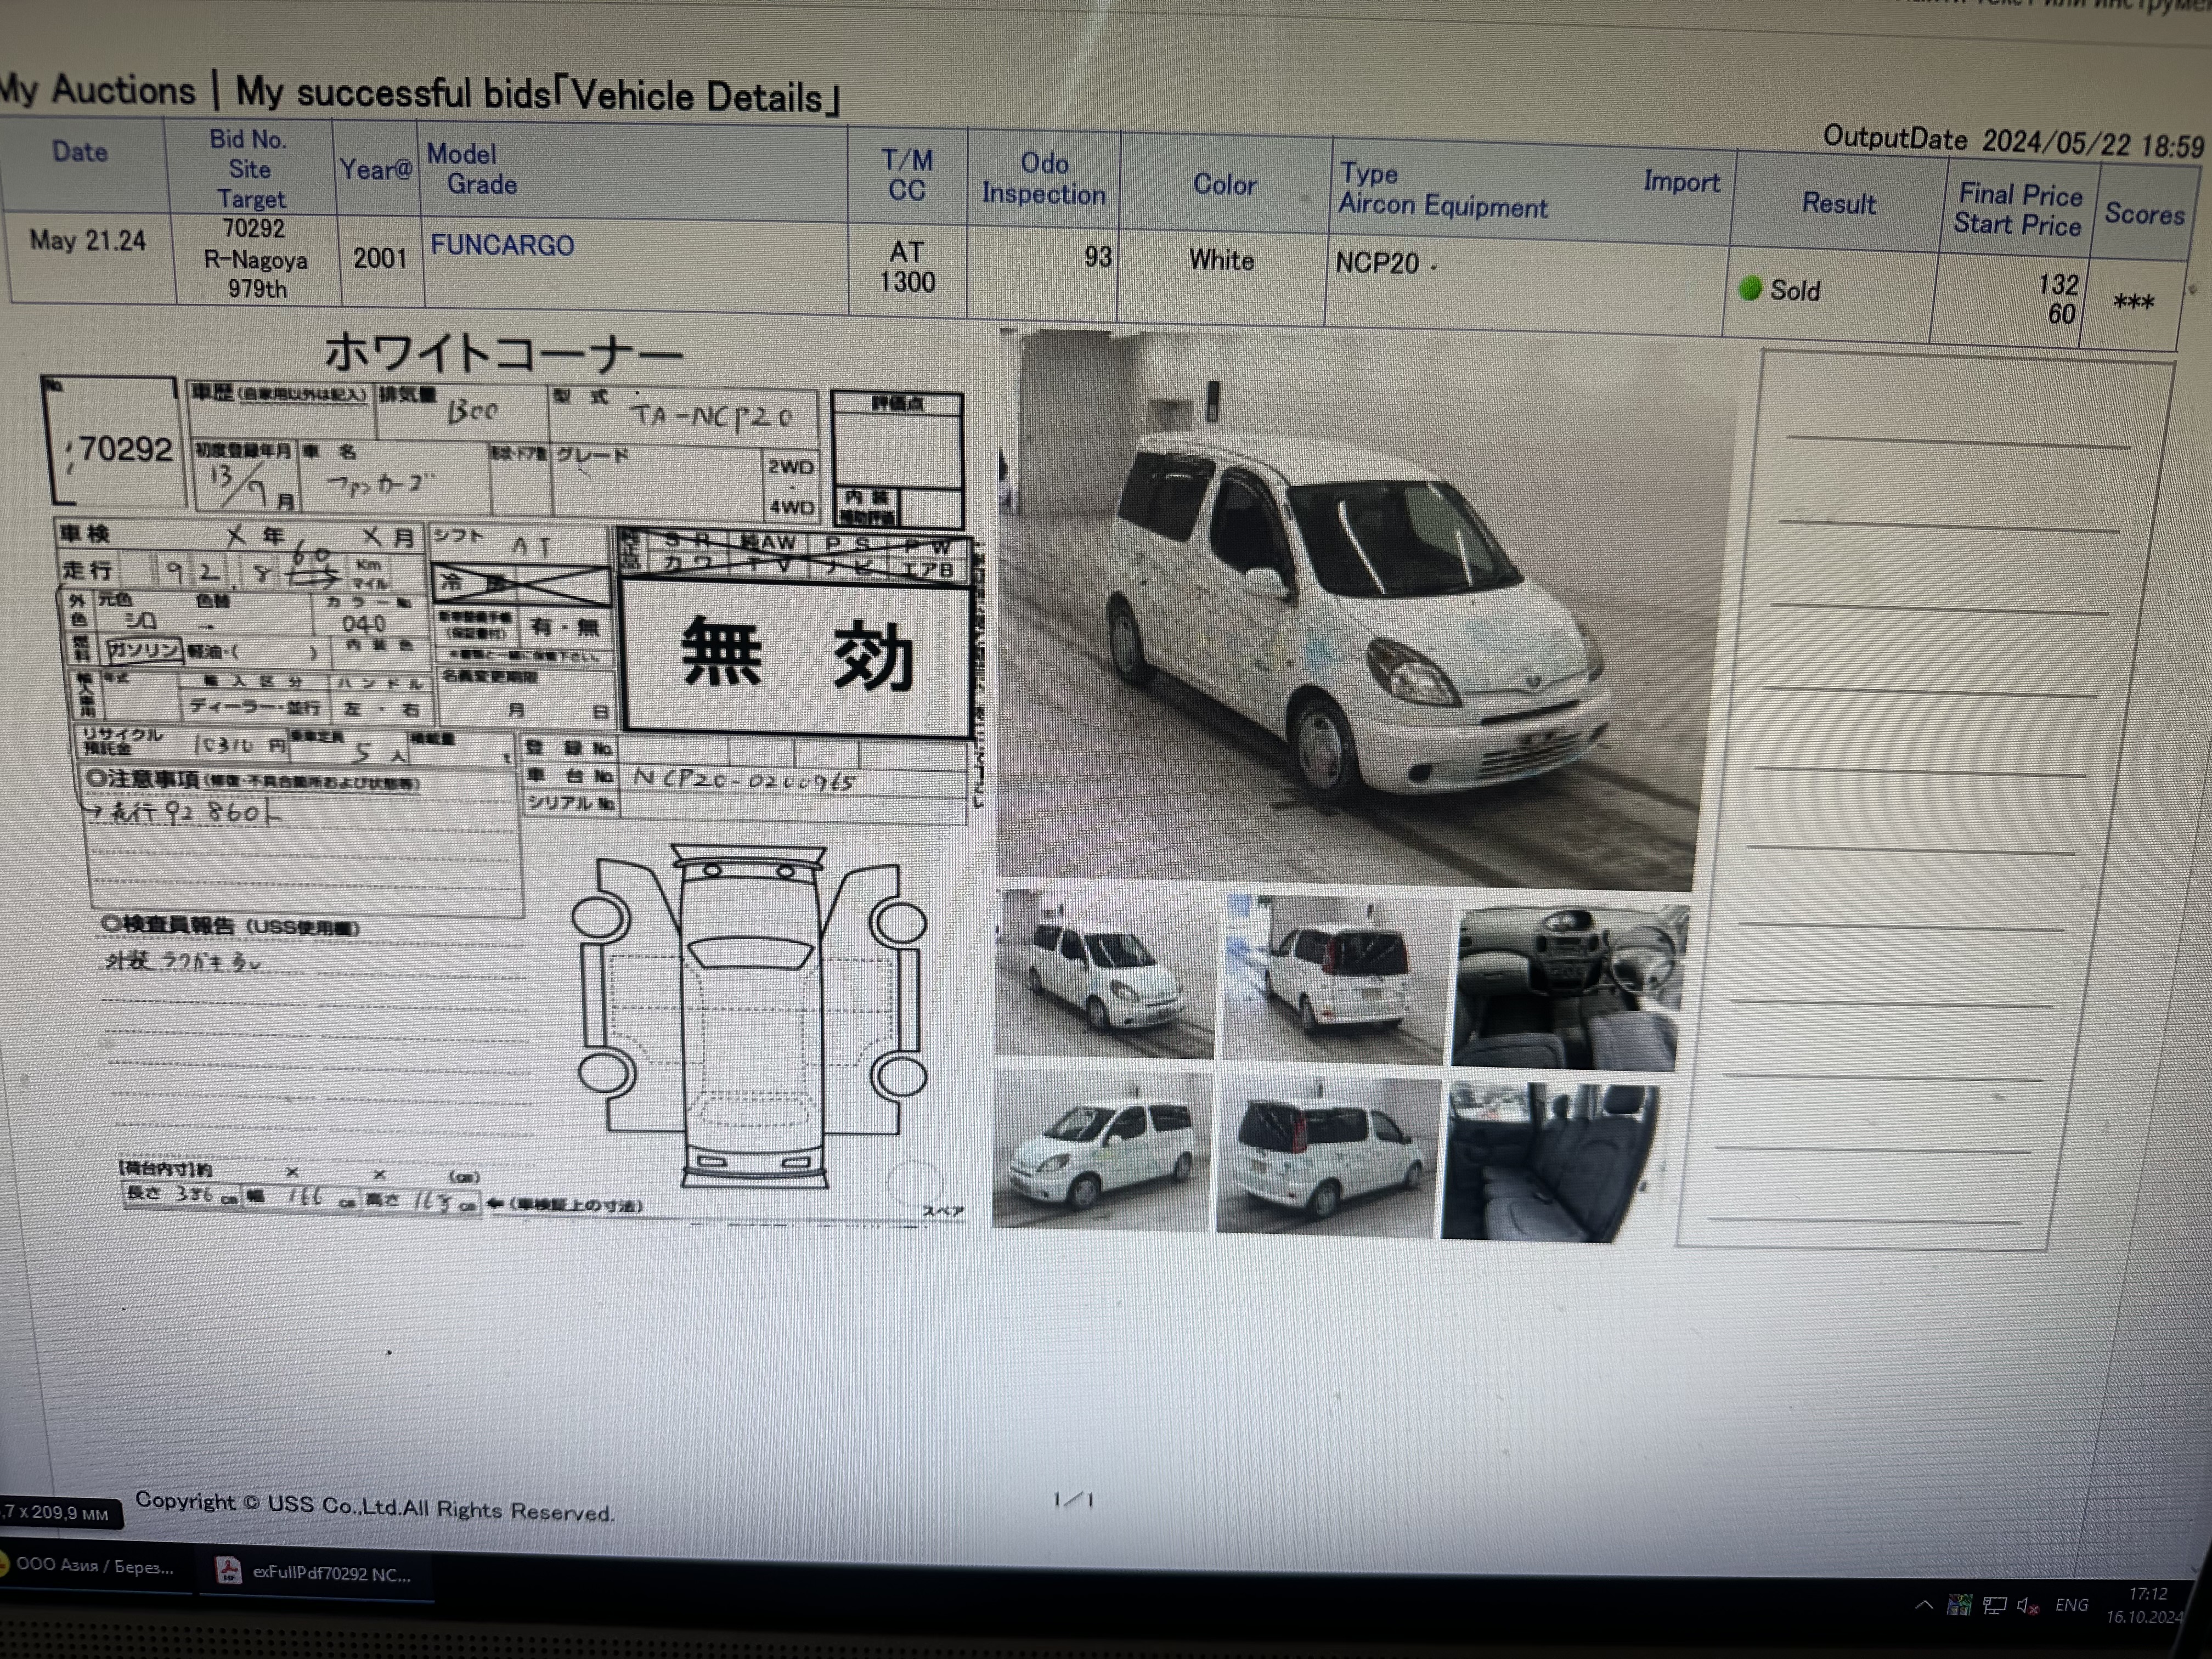Click the 'May 21.24' date cell
The height and width of the screenshot is (1659, 2212).
[88, 240]
